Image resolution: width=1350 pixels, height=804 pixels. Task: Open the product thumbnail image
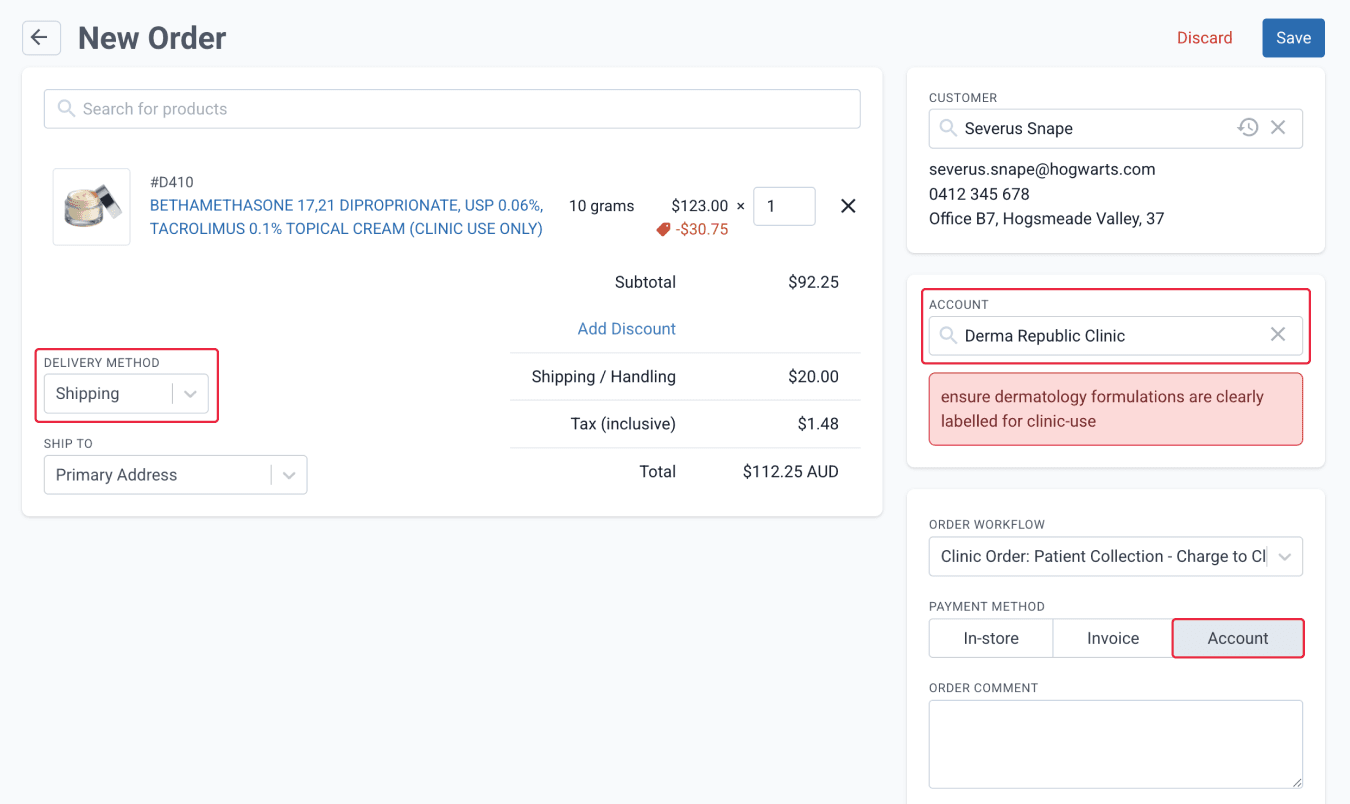click(x=91, y=207)
